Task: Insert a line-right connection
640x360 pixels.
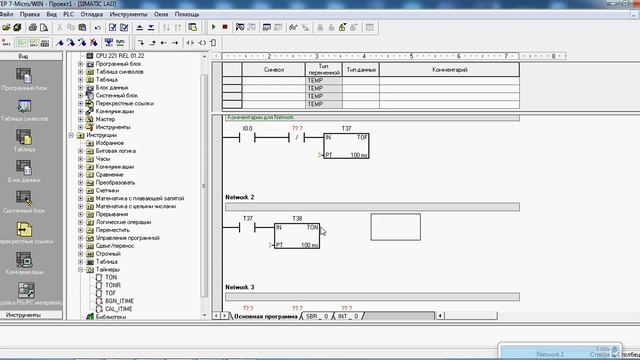Action: 175,42
